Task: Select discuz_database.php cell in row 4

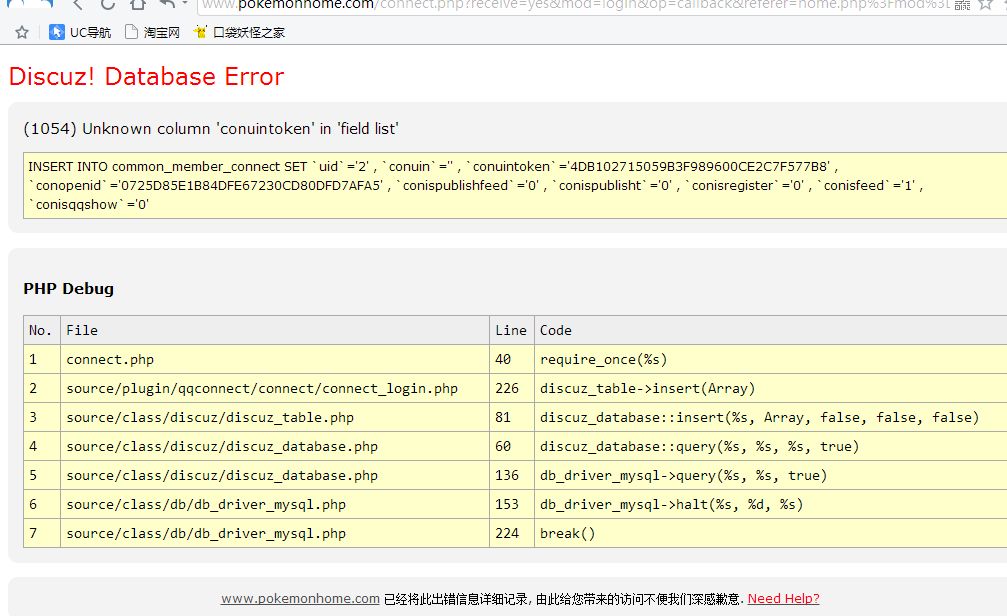Action: pyautogui.click(x=275, y=446)
